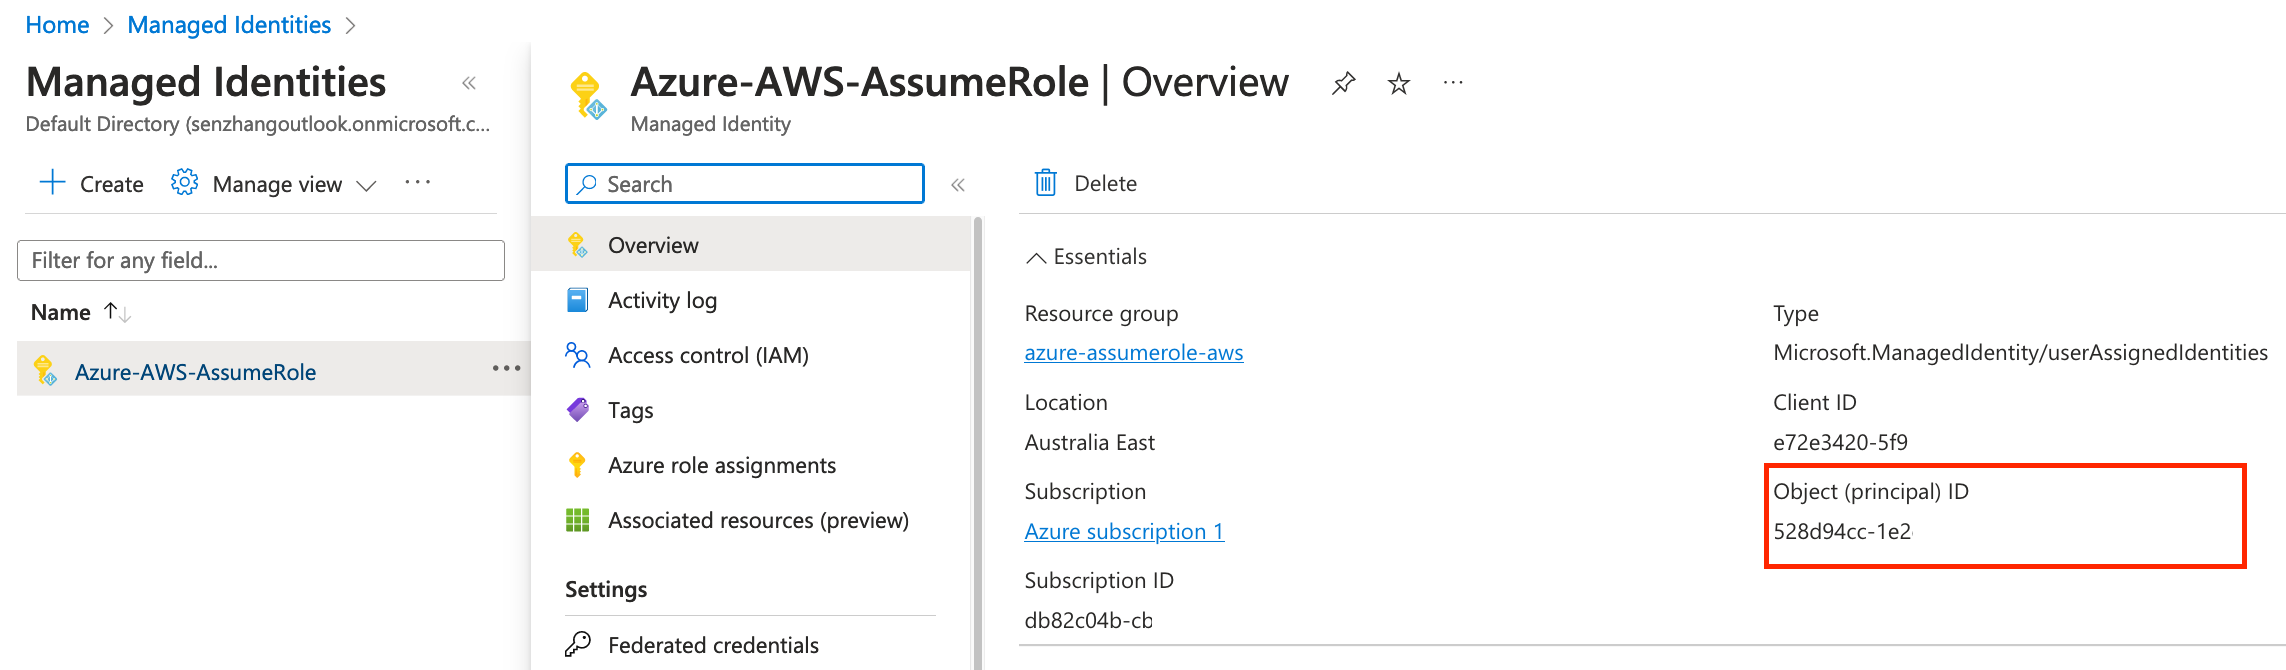Click the Create plus icon

click(52, 183)
